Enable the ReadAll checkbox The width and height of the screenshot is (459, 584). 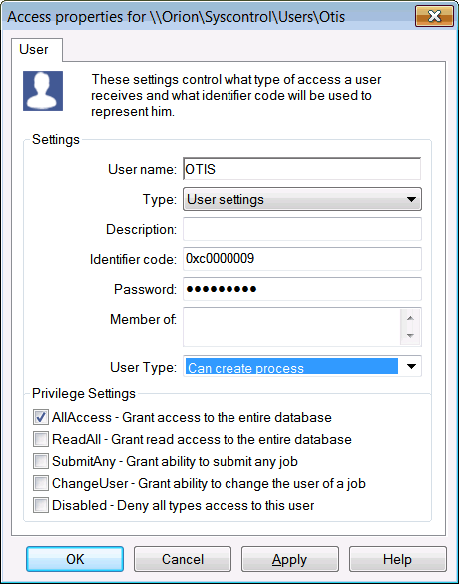click(41, 439)
